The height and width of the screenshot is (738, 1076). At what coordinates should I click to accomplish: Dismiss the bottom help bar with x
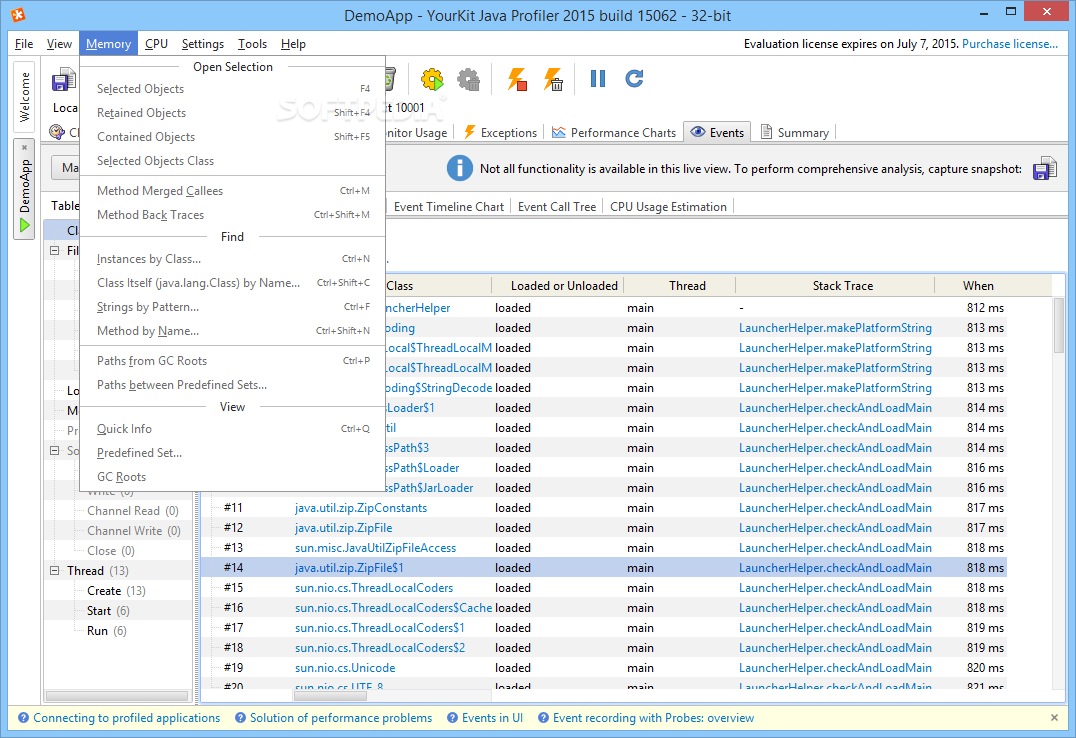pyautogui.click(x=1054, y=717)
